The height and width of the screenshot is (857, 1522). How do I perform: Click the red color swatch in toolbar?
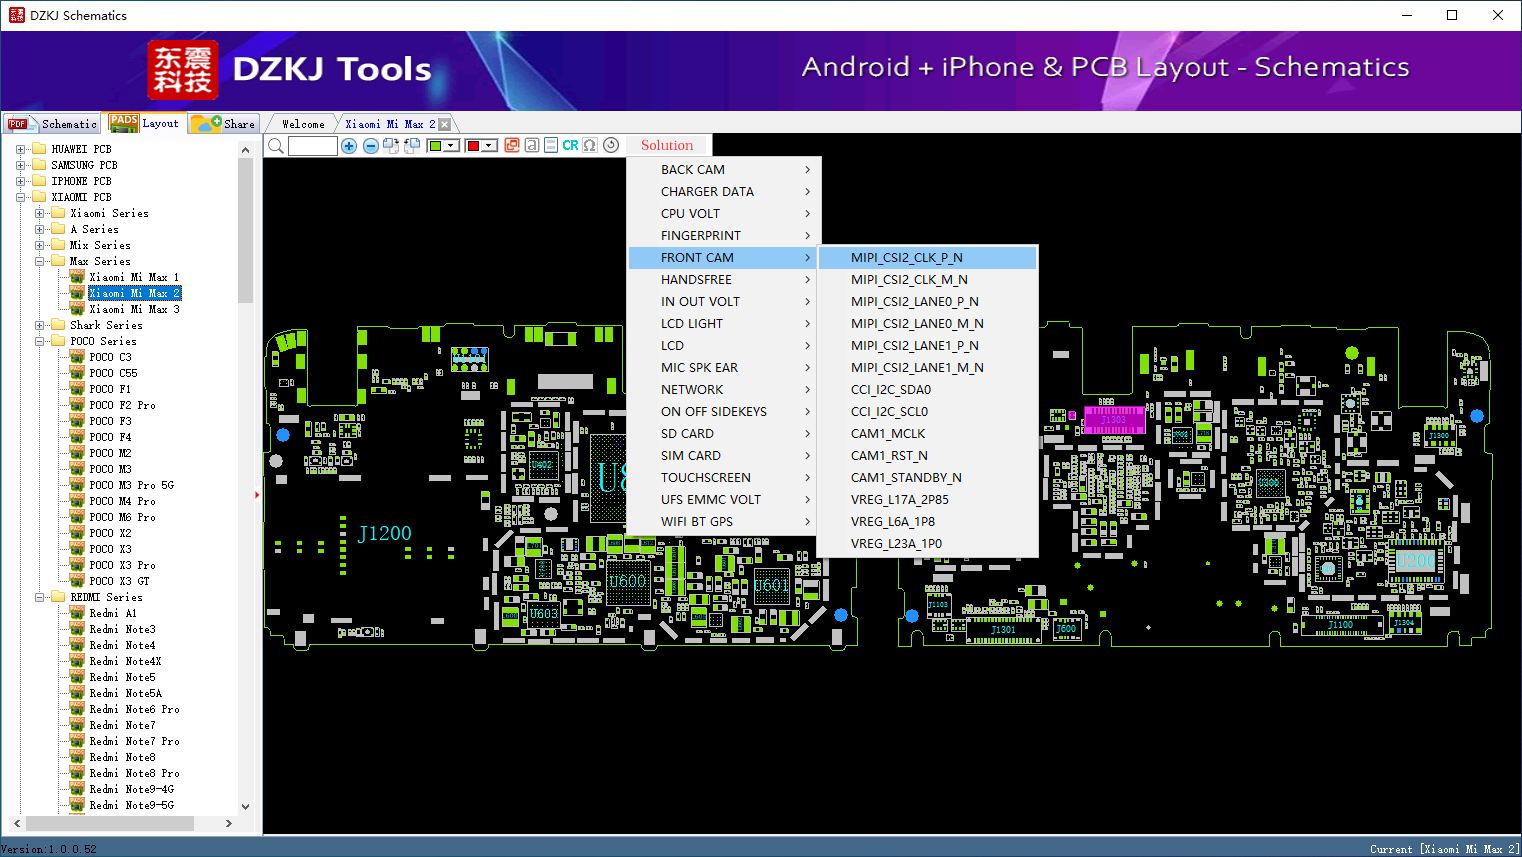(x=473, y=146)
